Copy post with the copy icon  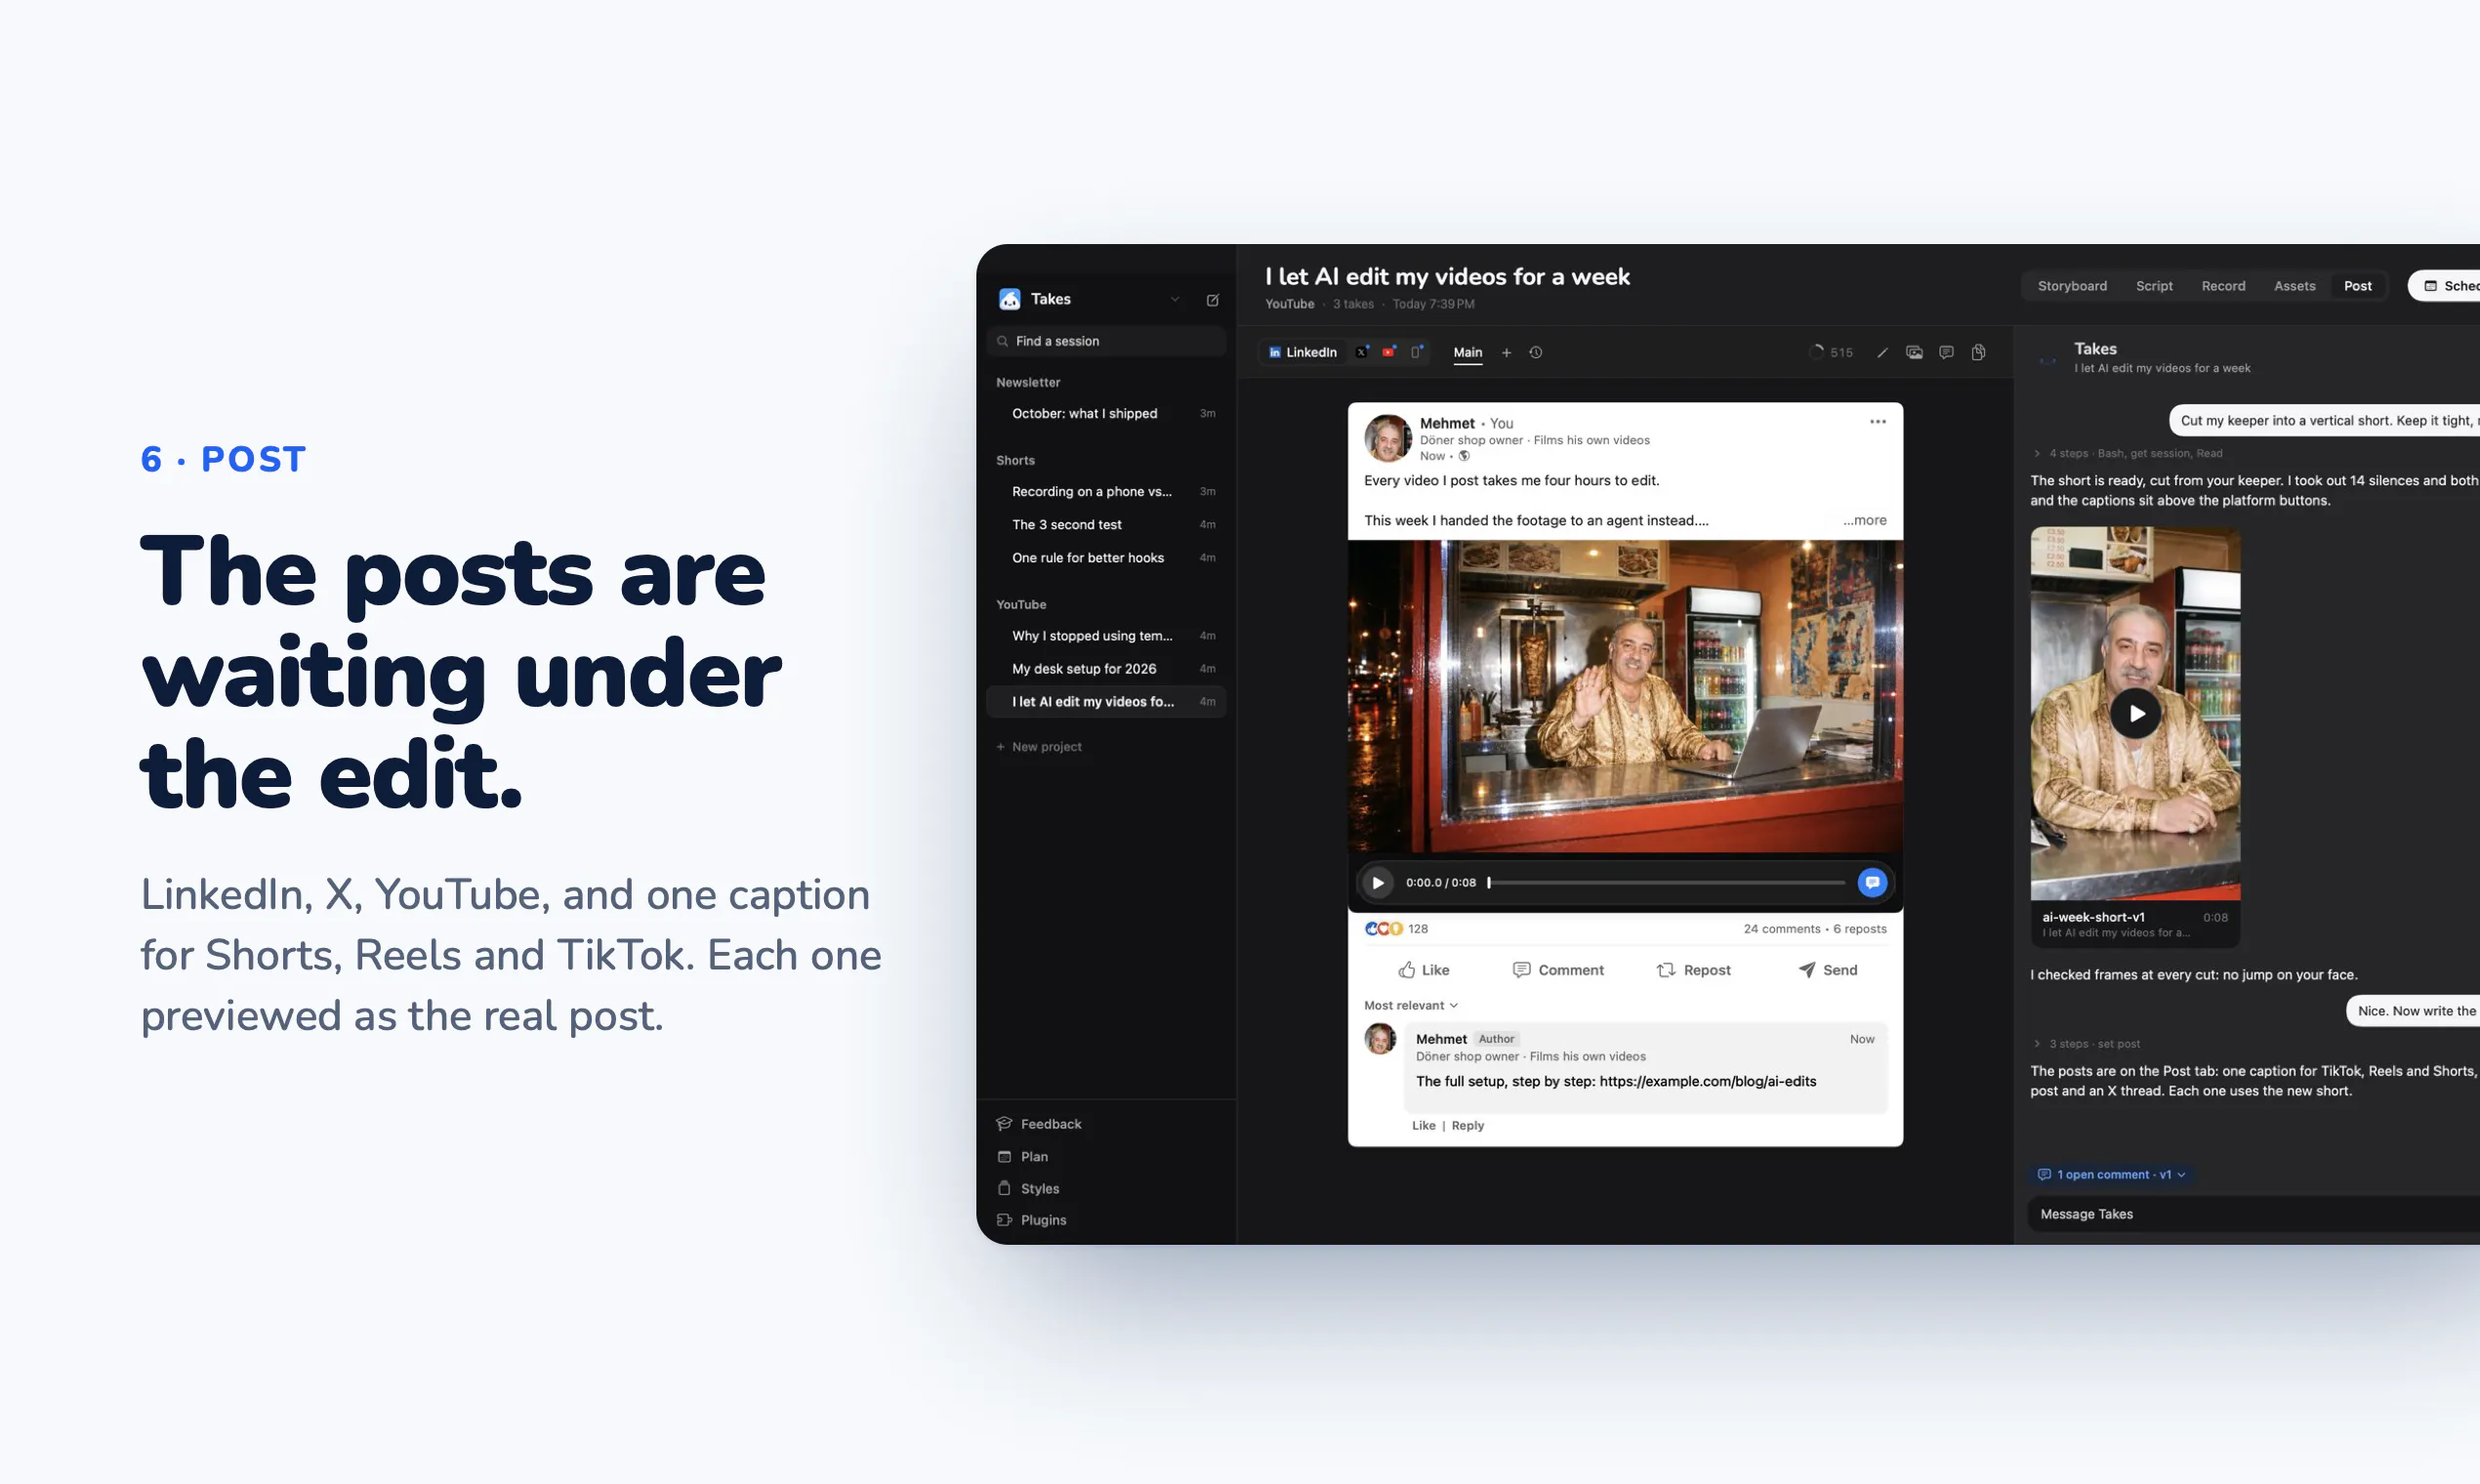(1978, 352)
